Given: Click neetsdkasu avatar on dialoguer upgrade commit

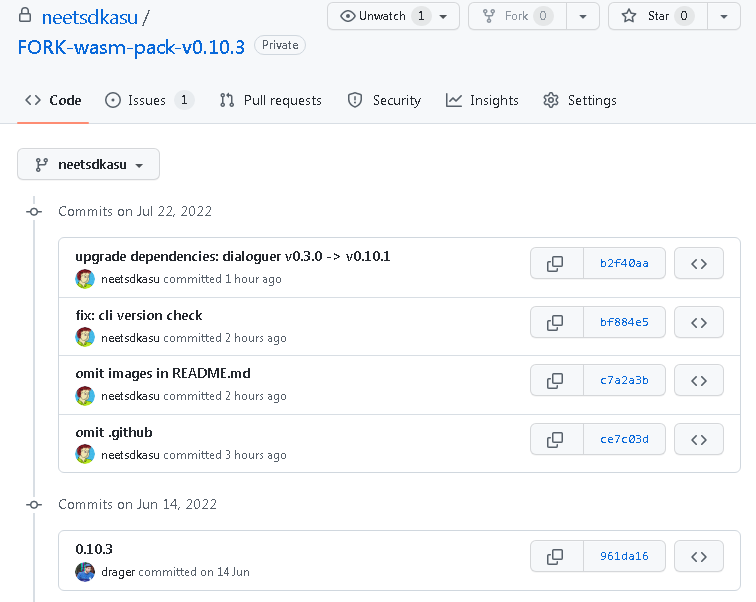Looking at the screenshot, I should [85, 279].
